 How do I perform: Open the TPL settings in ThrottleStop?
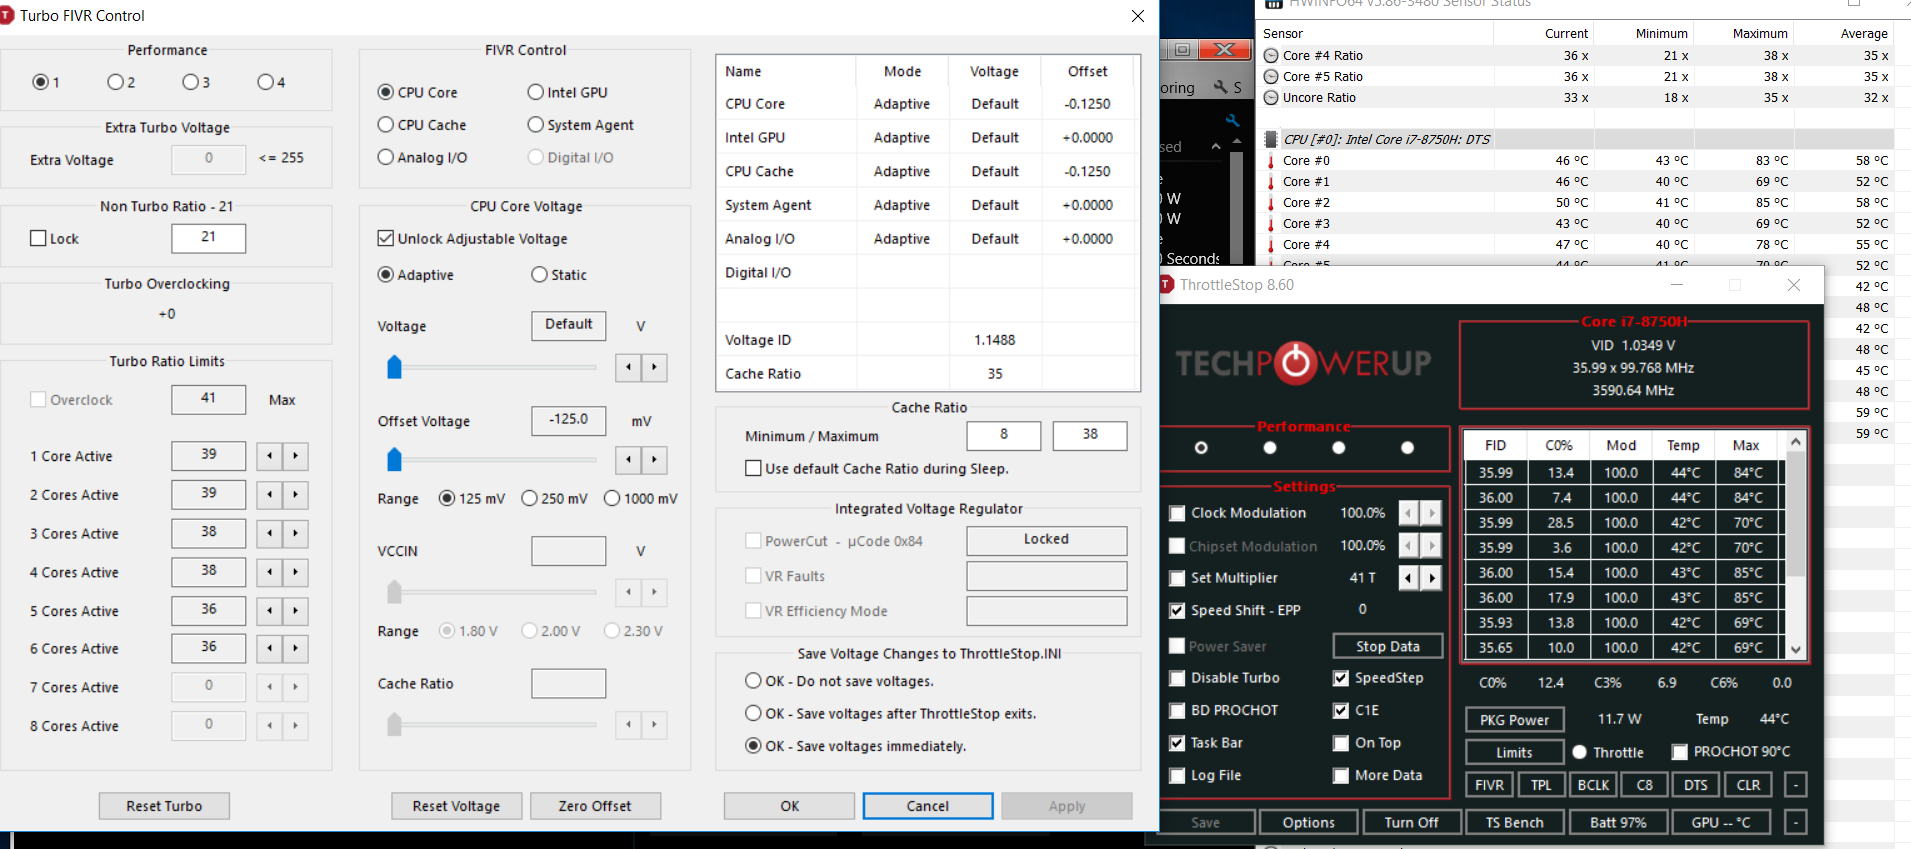coord(1541,785)
